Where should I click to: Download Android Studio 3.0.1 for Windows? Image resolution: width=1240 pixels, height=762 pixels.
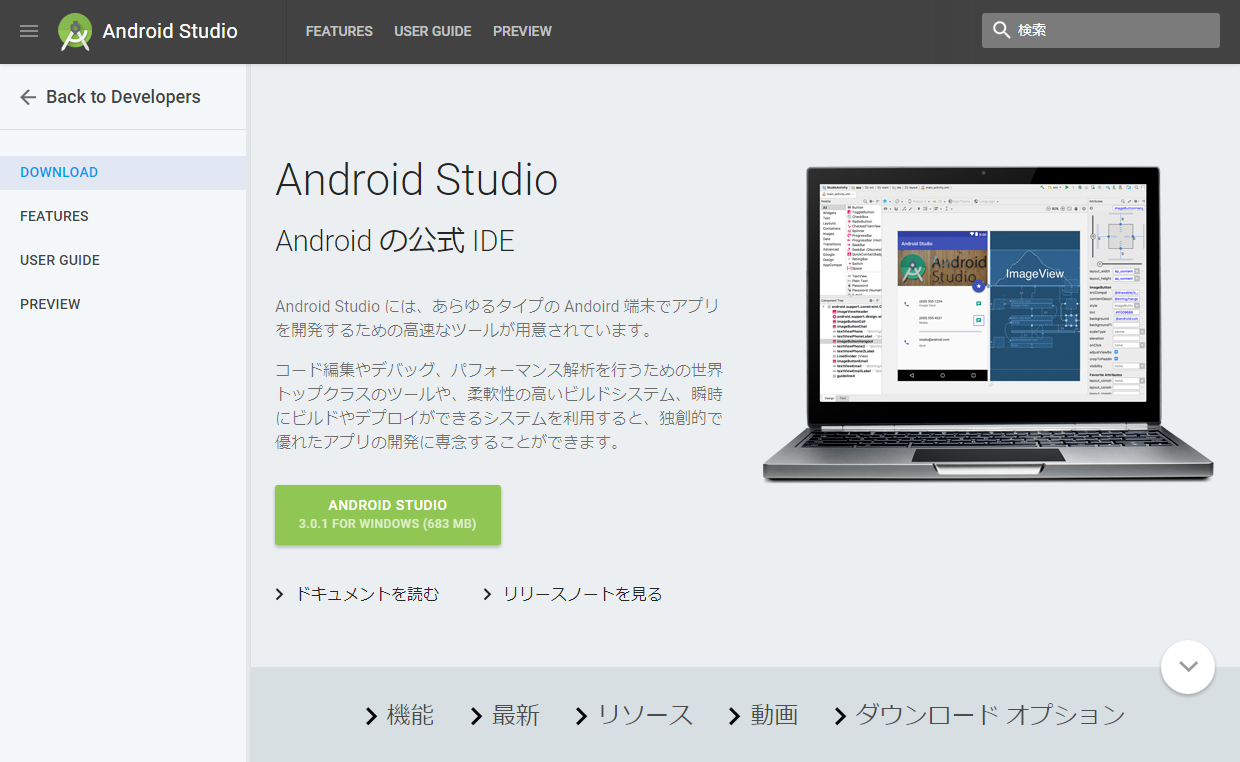tap(387, 515)
